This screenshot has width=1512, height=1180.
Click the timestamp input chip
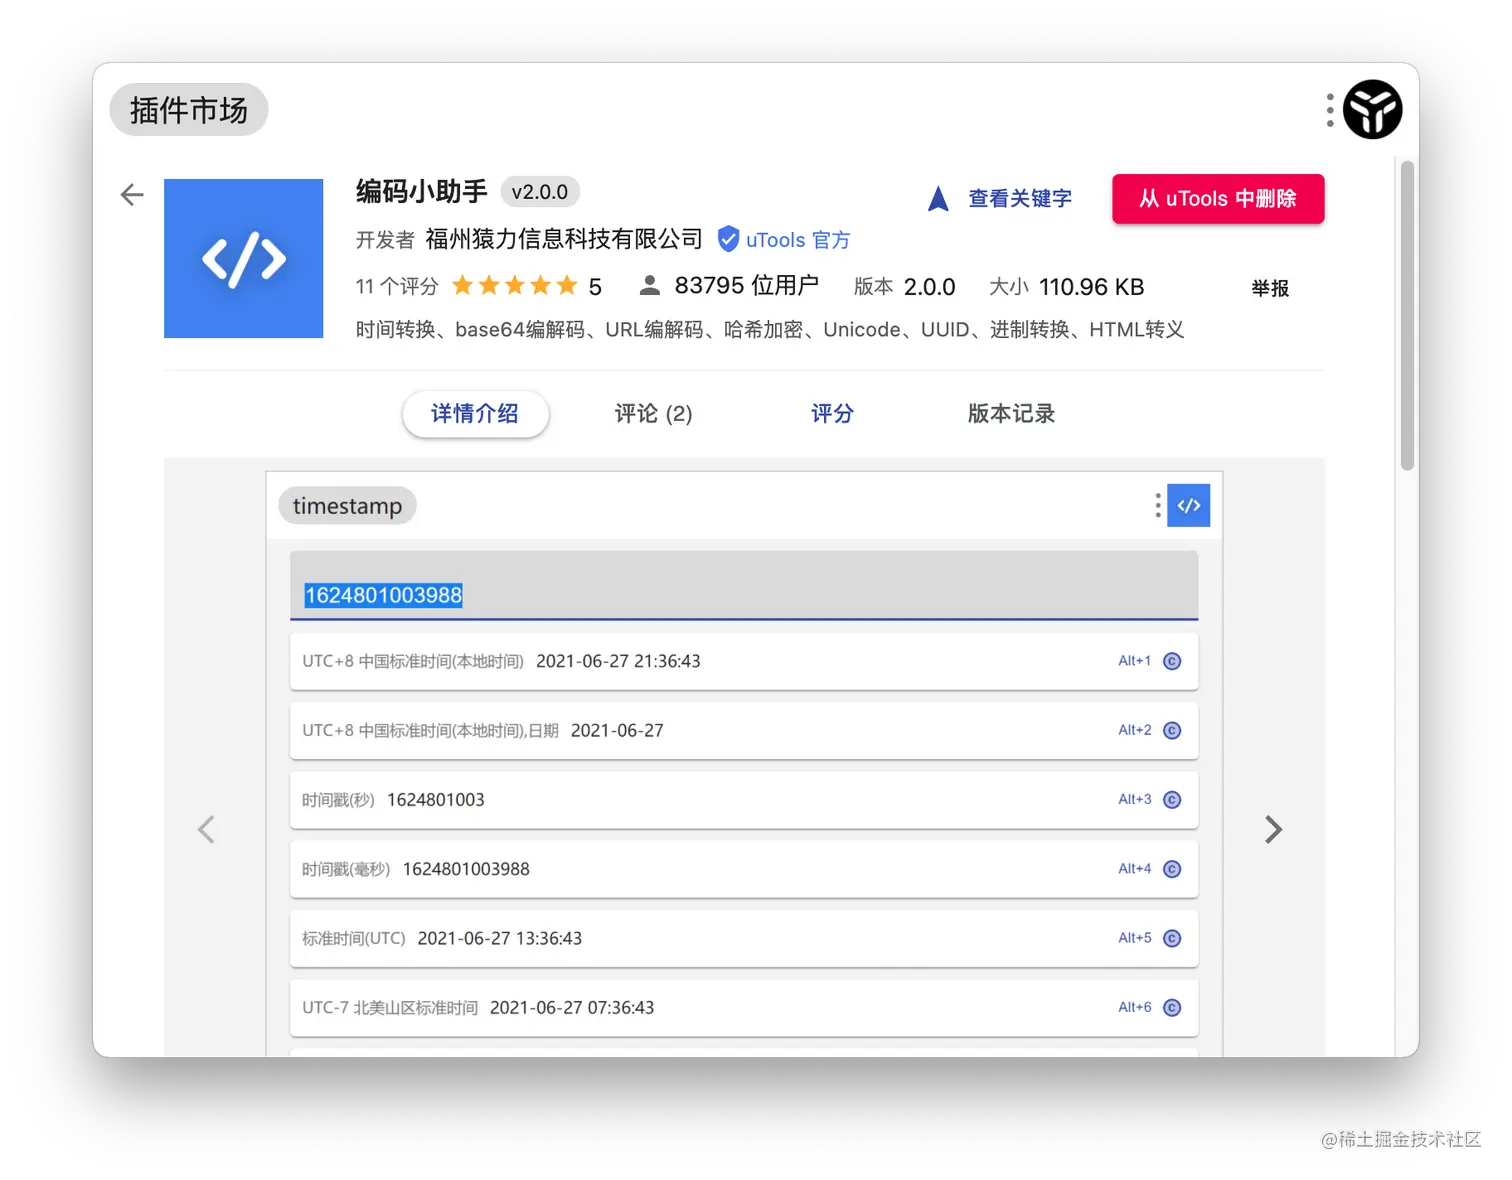(347, 506)
